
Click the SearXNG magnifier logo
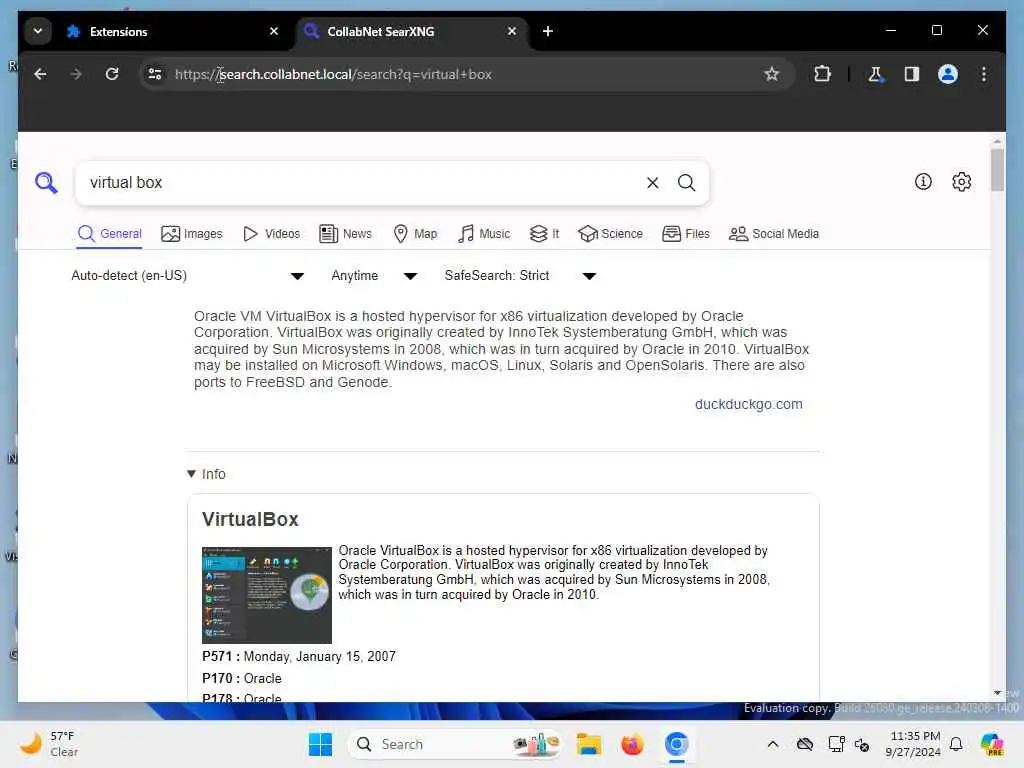(x=46, y=183)
